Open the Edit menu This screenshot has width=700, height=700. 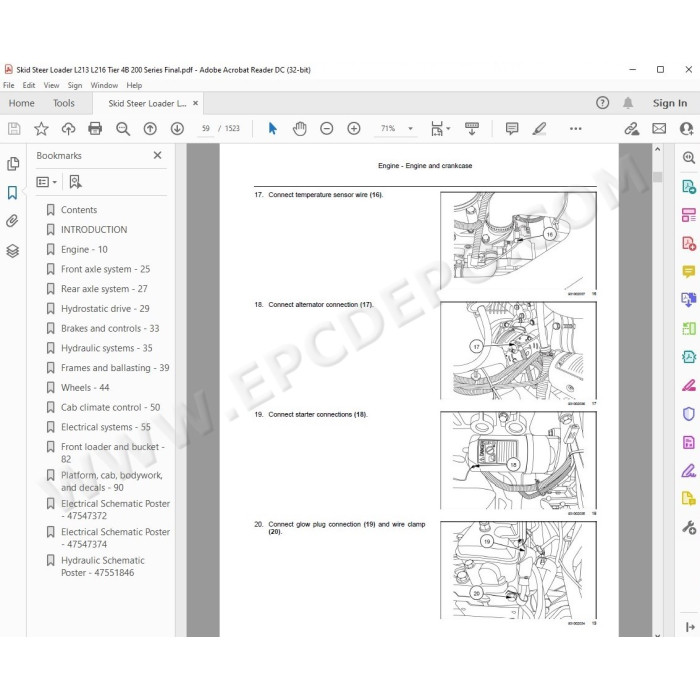[x=29, y=85]
